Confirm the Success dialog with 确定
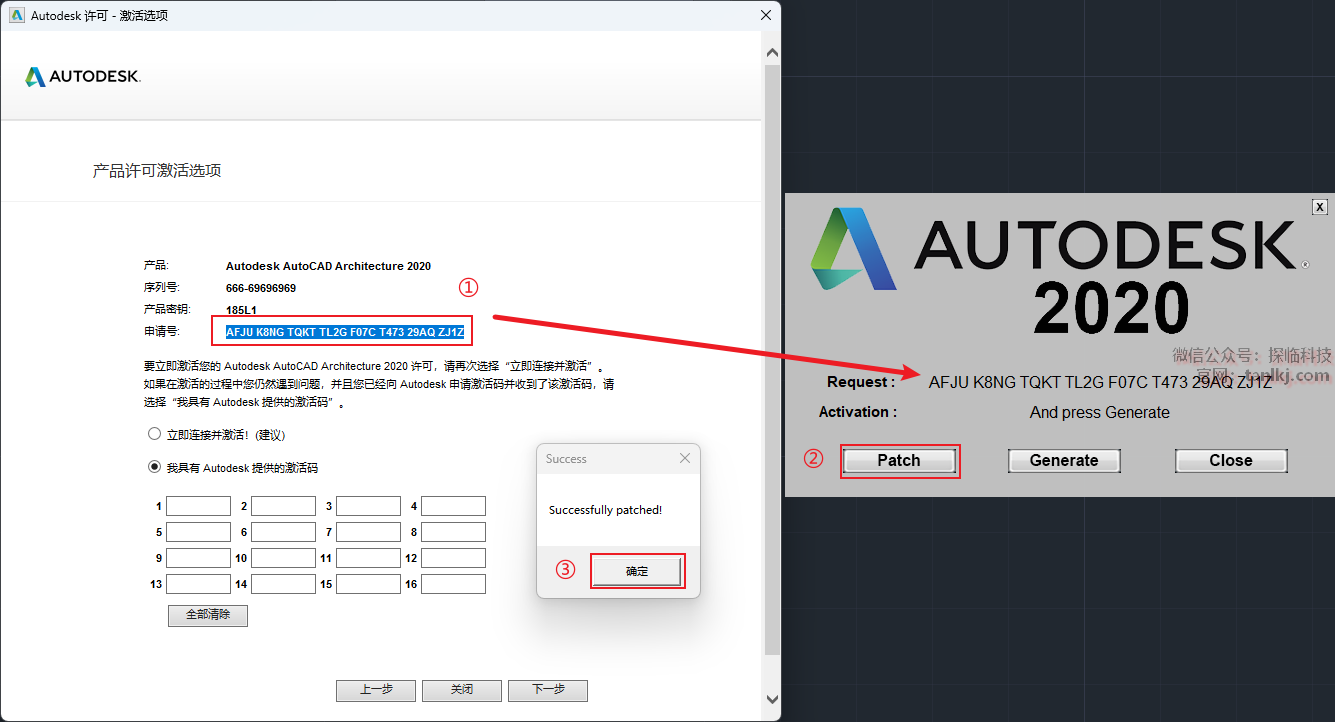1335x722 pixels. coord(637,571)
